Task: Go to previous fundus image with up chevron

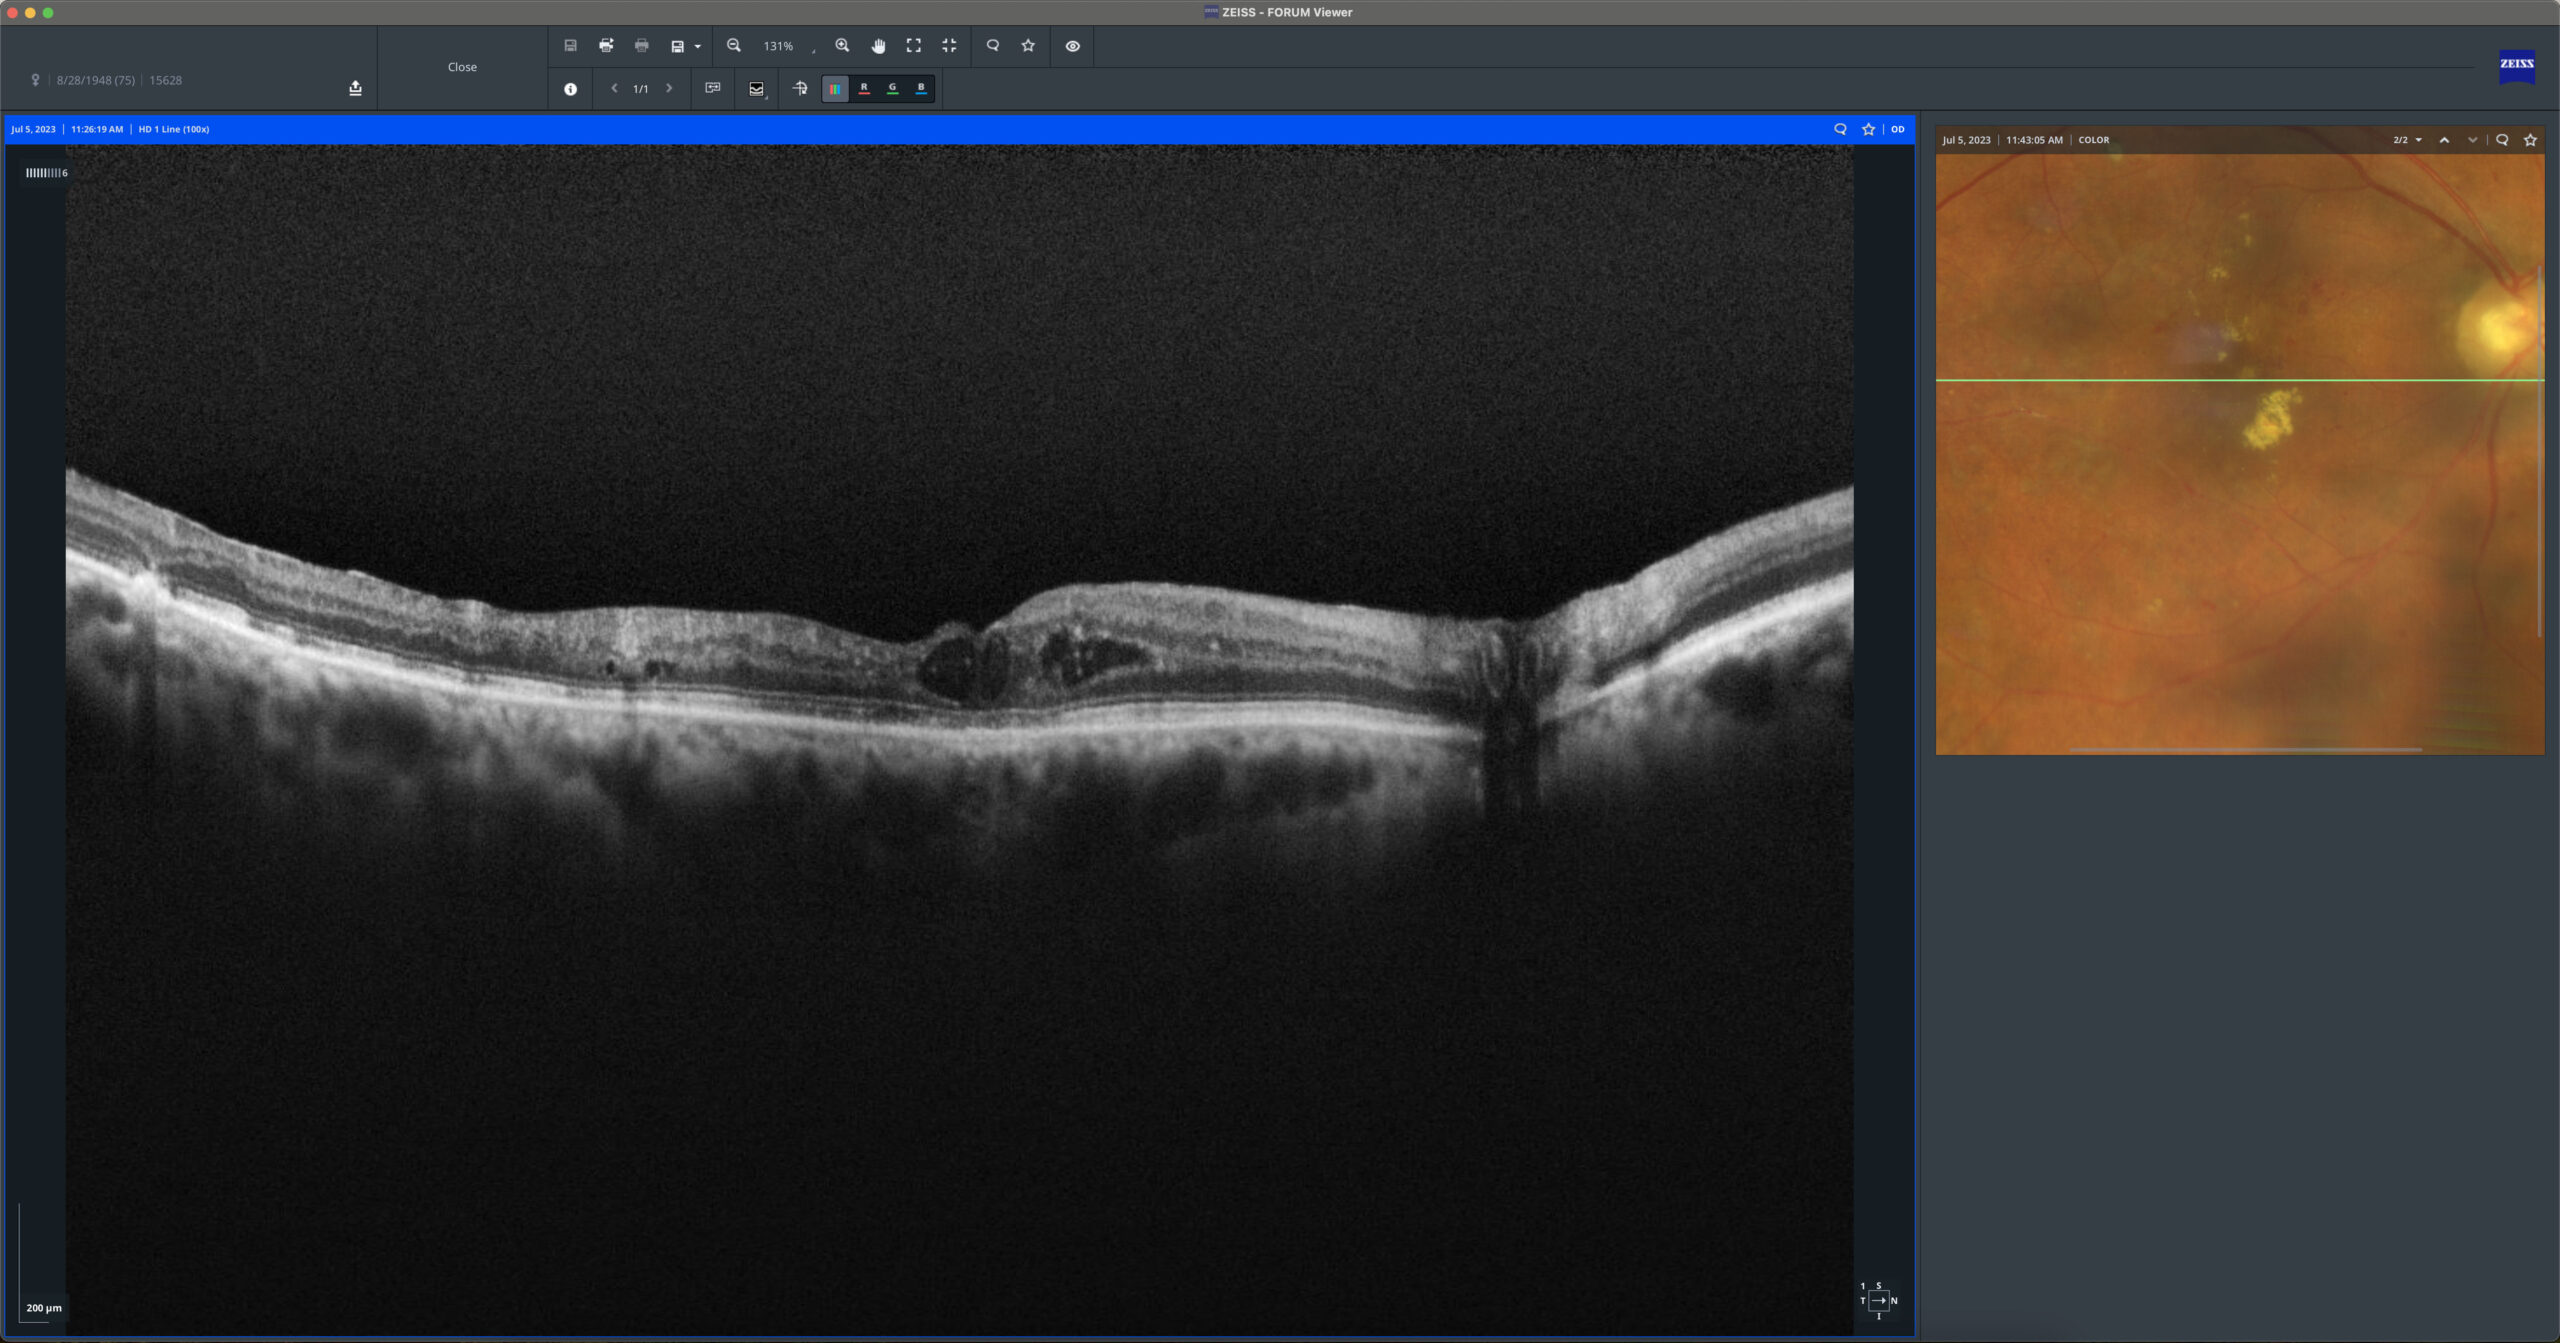Action: [2444, 140]
